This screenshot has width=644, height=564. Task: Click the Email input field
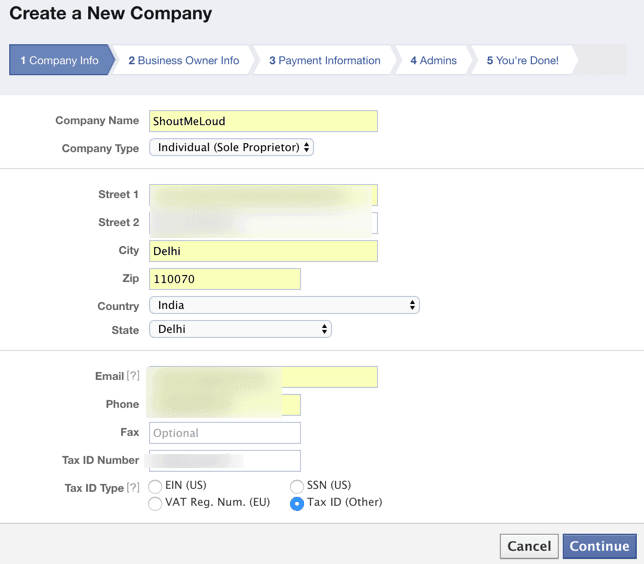(x=263, y=377)
